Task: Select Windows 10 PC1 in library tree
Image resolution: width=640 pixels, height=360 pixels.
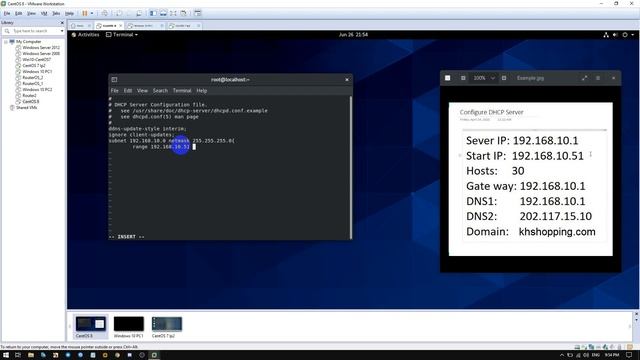Action: point(37,71)
